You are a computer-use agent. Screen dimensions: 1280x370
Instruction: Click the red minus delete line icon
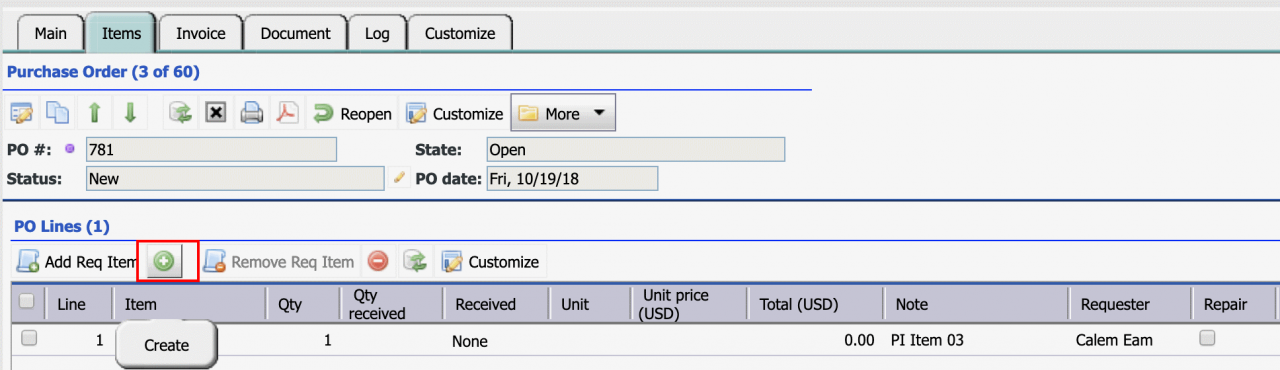(378, 261)
